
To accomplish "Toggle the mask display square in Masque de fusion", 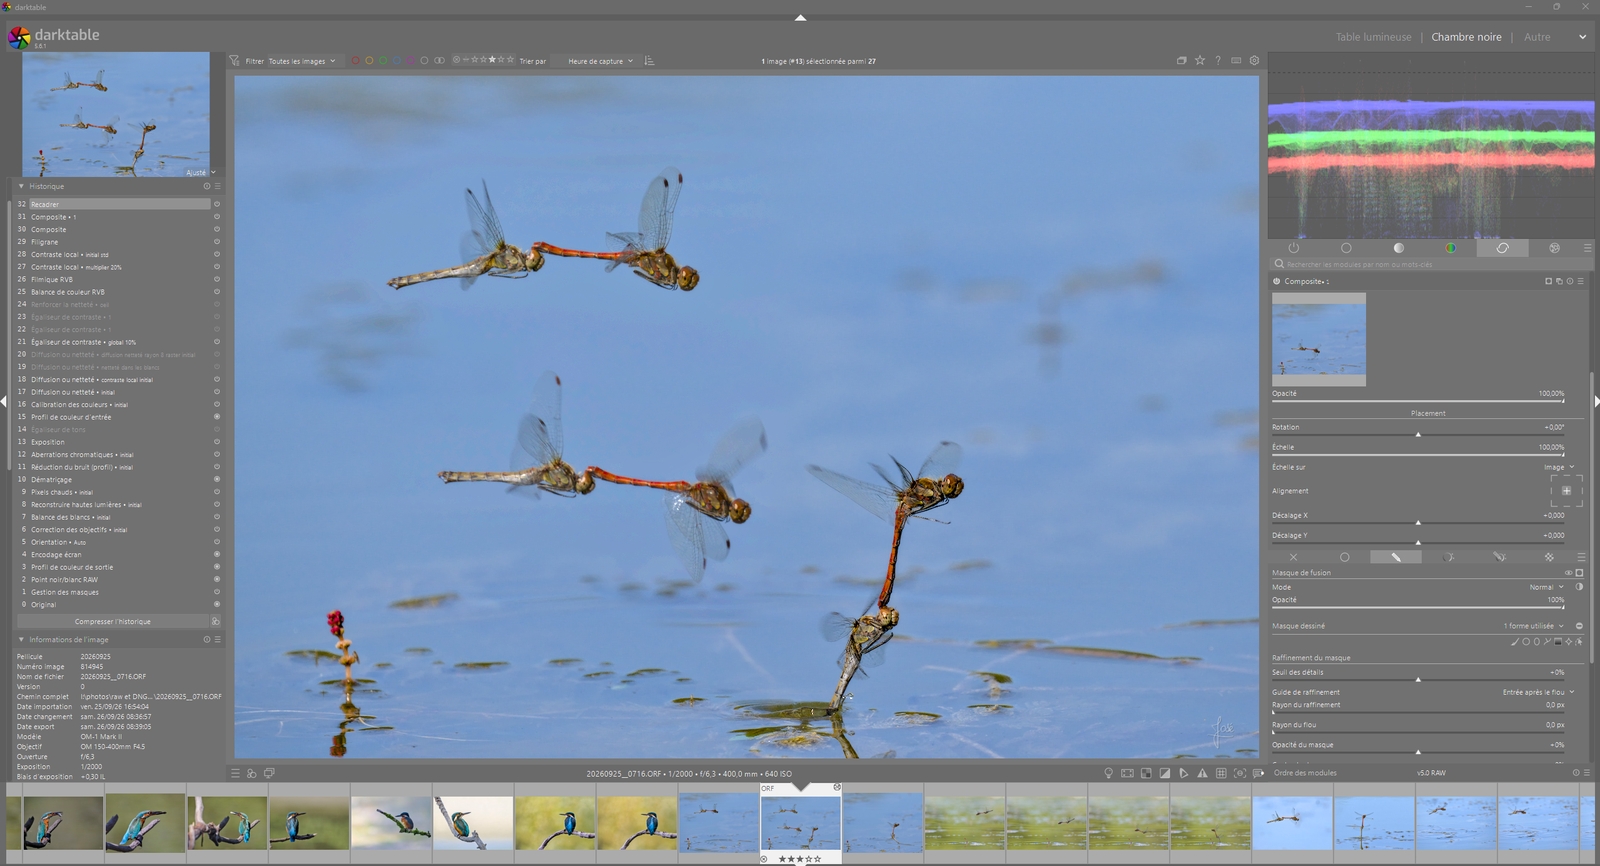I will coord(1580,573).
